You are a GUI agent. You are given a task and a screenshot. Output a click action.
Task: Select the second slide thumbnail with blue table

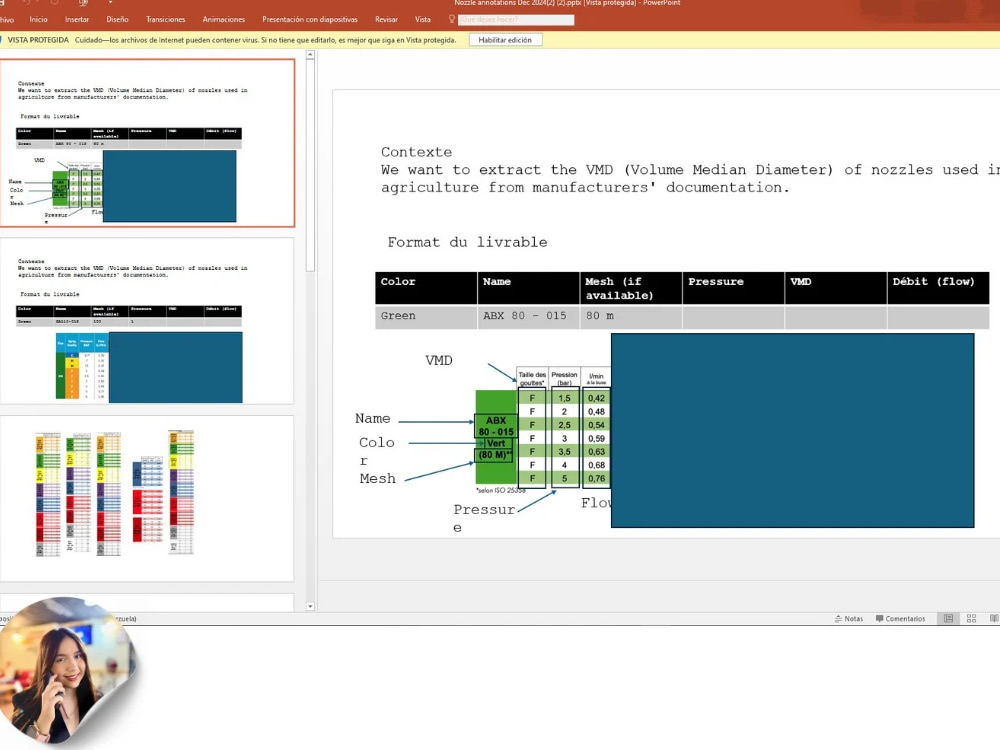(x=147, y=321)
